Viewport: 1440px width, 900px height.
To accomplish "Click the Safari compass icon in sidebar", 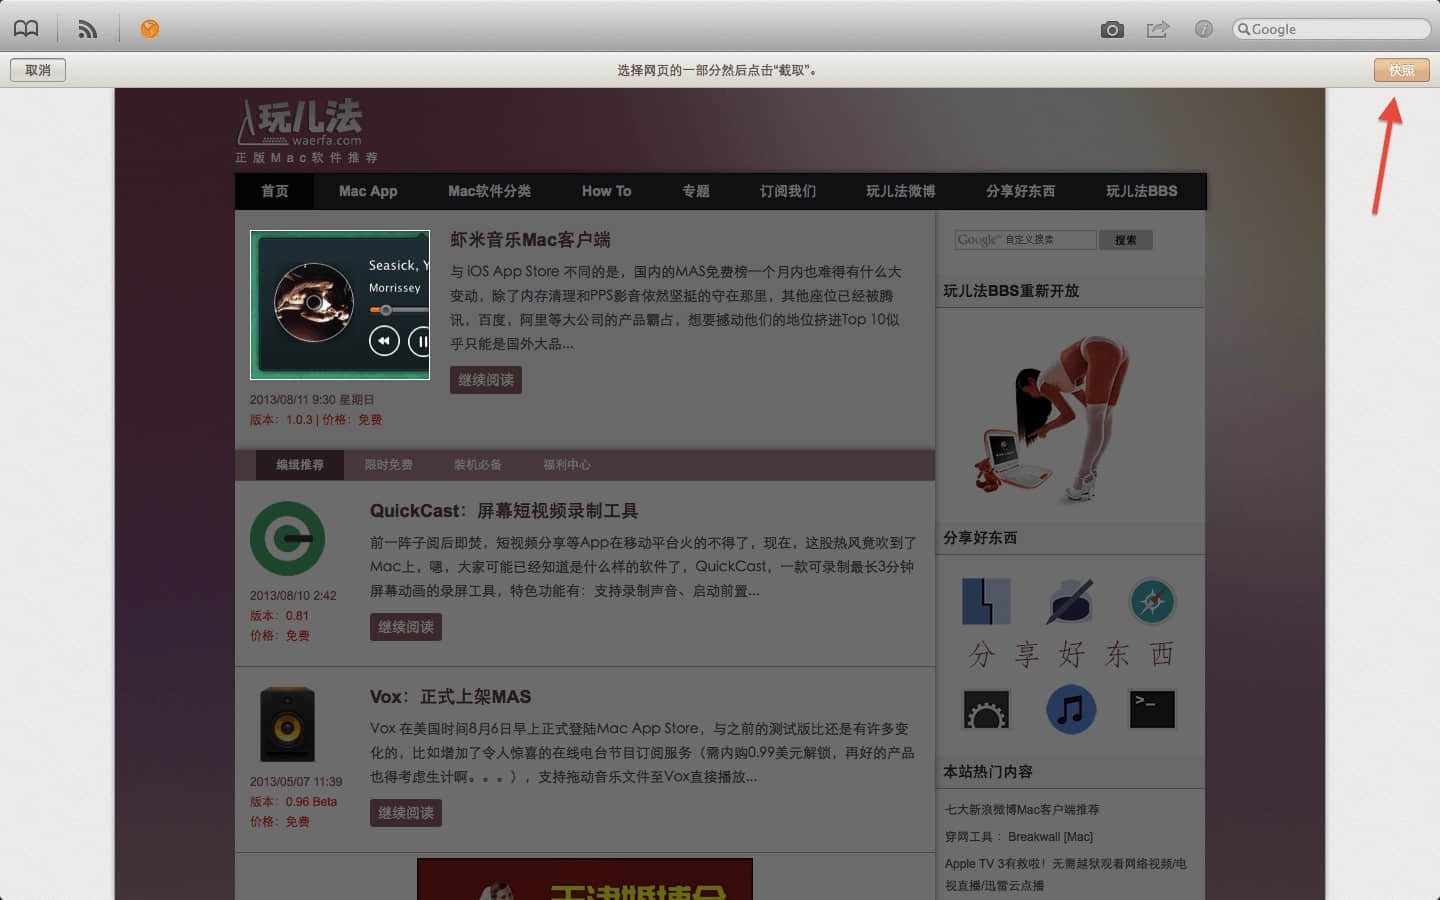I will (x=1152, y=601).
